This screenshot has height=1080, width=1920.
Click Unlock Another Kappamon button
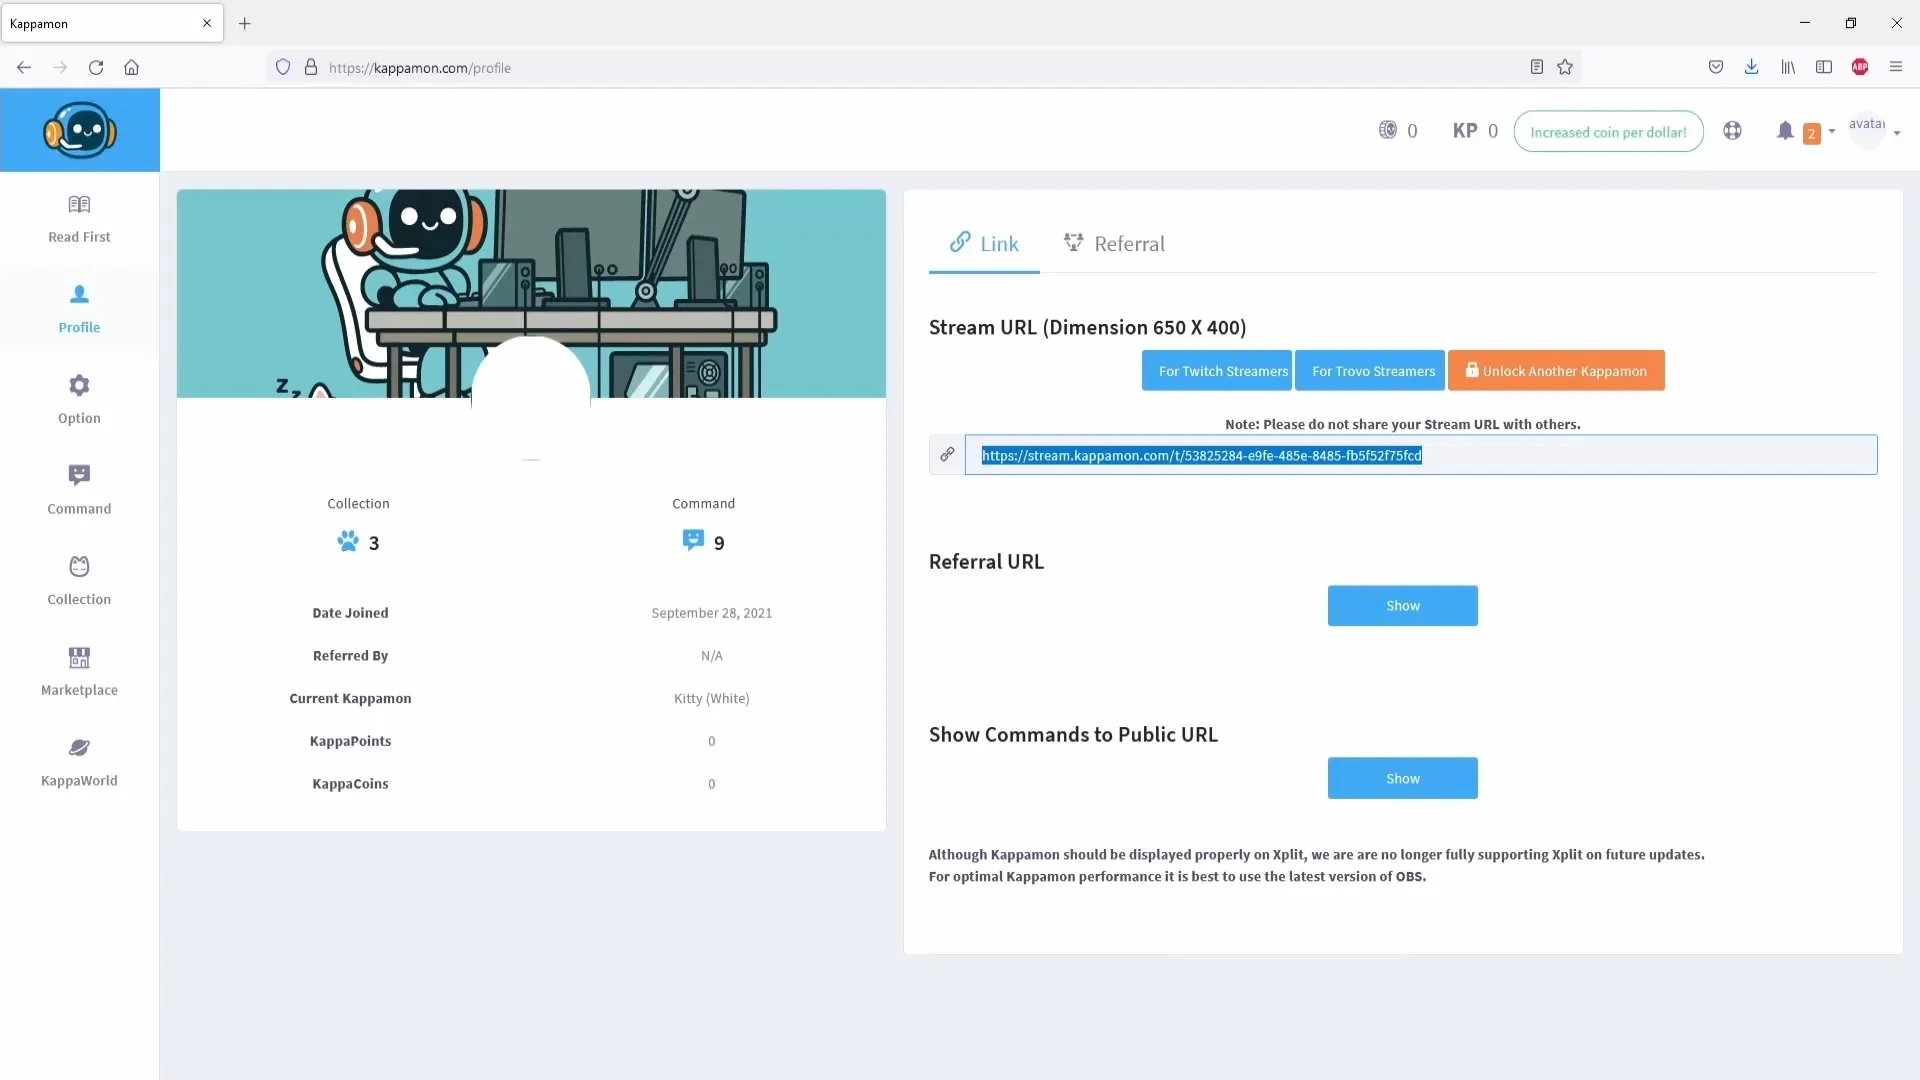tap(1556, 371)
